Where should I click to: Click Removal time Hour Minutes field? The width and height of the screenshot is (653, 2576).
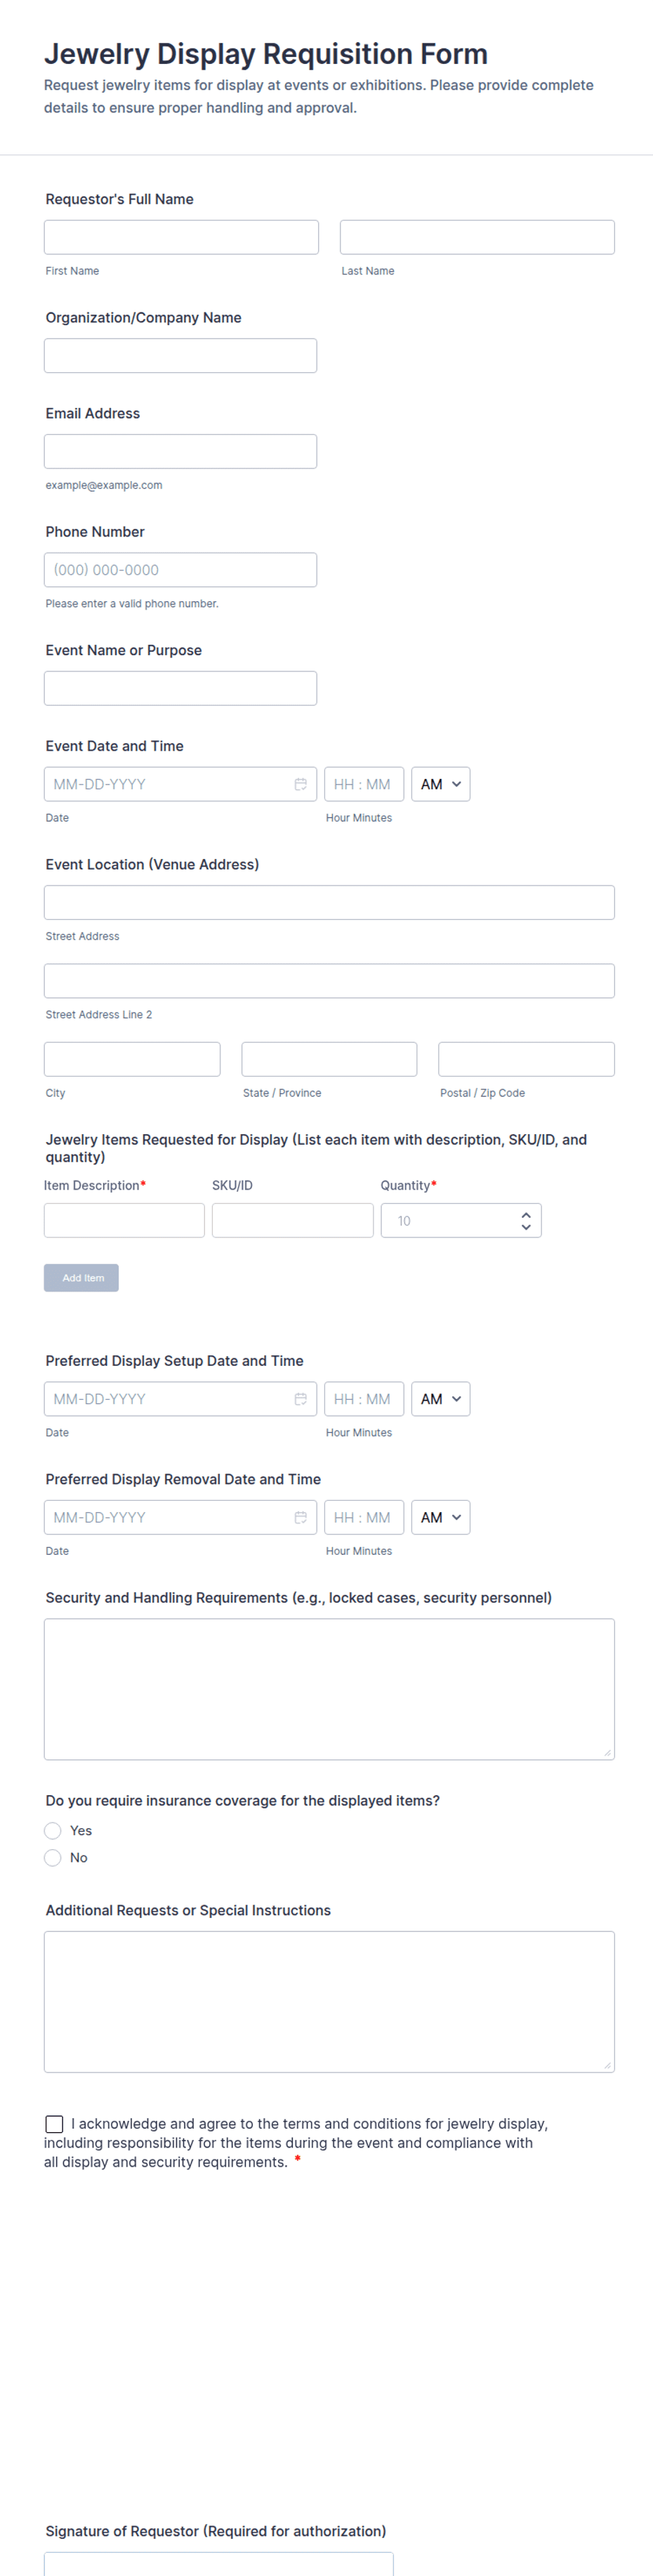click(x=364, y=1517)
